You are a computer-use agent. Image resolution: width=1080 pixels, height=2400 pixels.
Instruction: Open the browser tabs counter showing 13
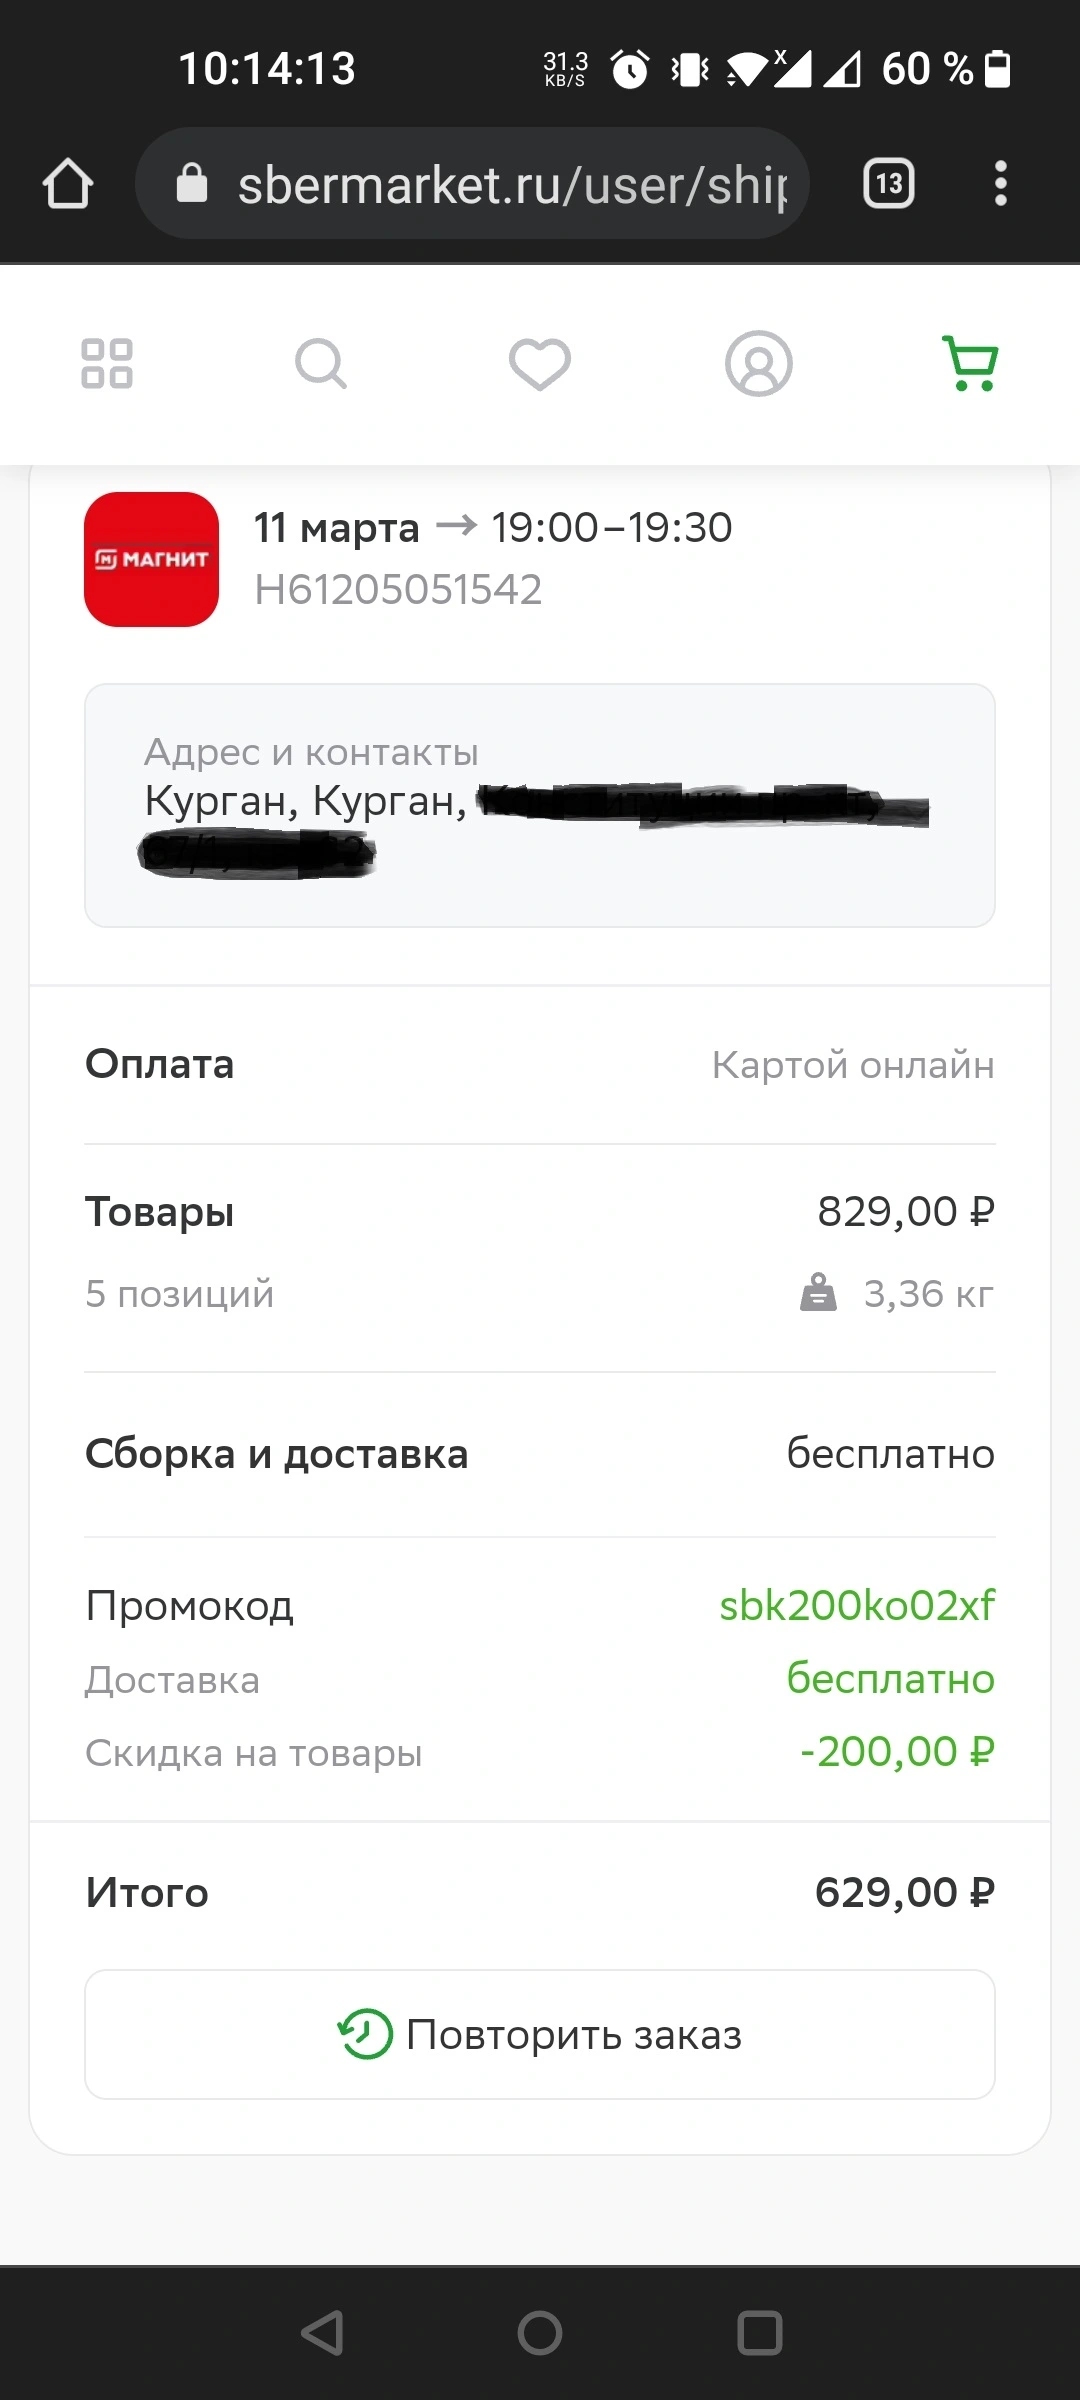889,183
